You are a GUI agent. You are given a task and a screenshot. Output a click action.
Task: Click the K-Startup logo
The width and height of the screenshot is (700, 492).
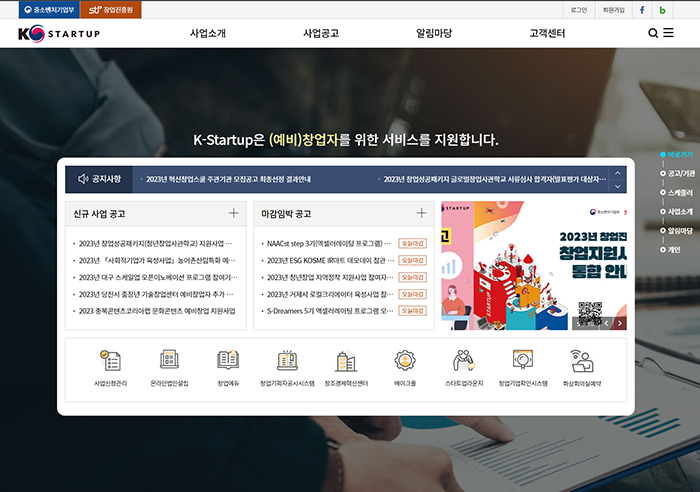click(x=59, y=33)
